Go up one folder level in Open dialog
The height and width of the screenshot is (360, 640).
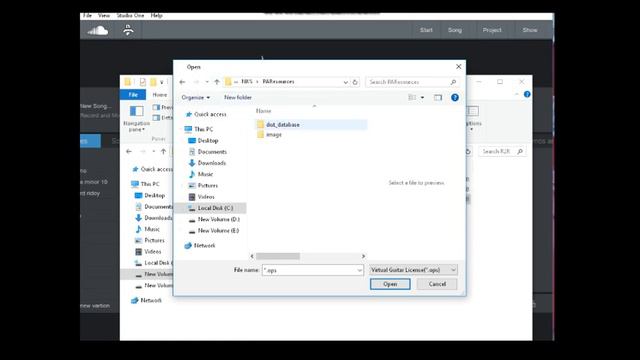tap(217, 82)
